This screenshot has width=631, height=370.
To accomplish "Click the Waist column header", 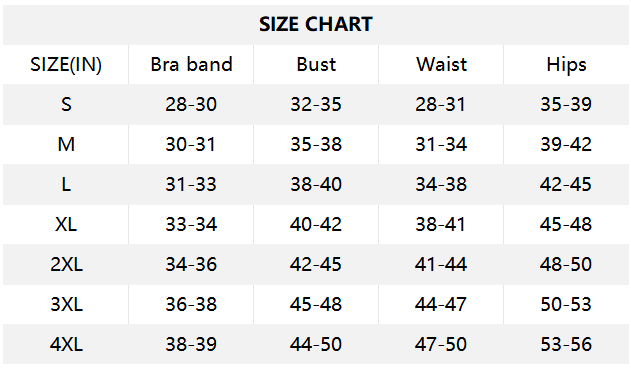I will click(441, 64).
